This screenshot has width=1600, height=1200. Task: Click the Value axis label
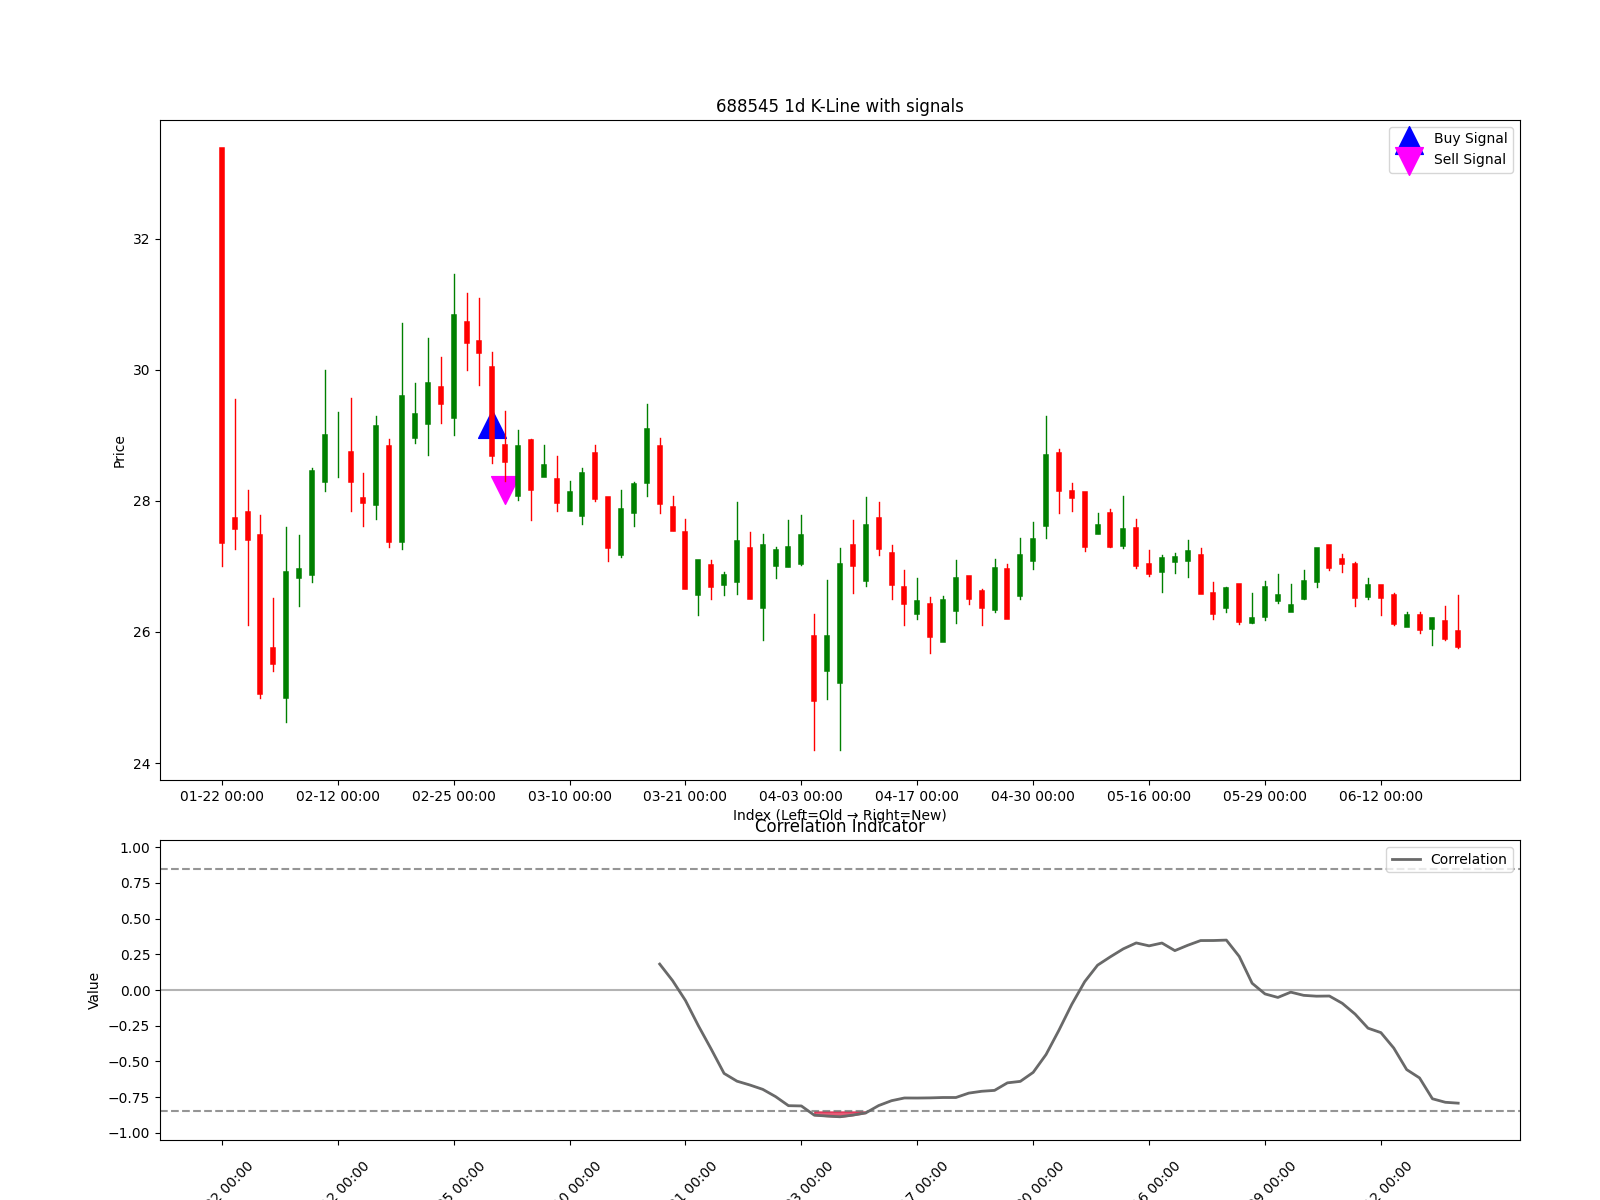tap(94, 990)
